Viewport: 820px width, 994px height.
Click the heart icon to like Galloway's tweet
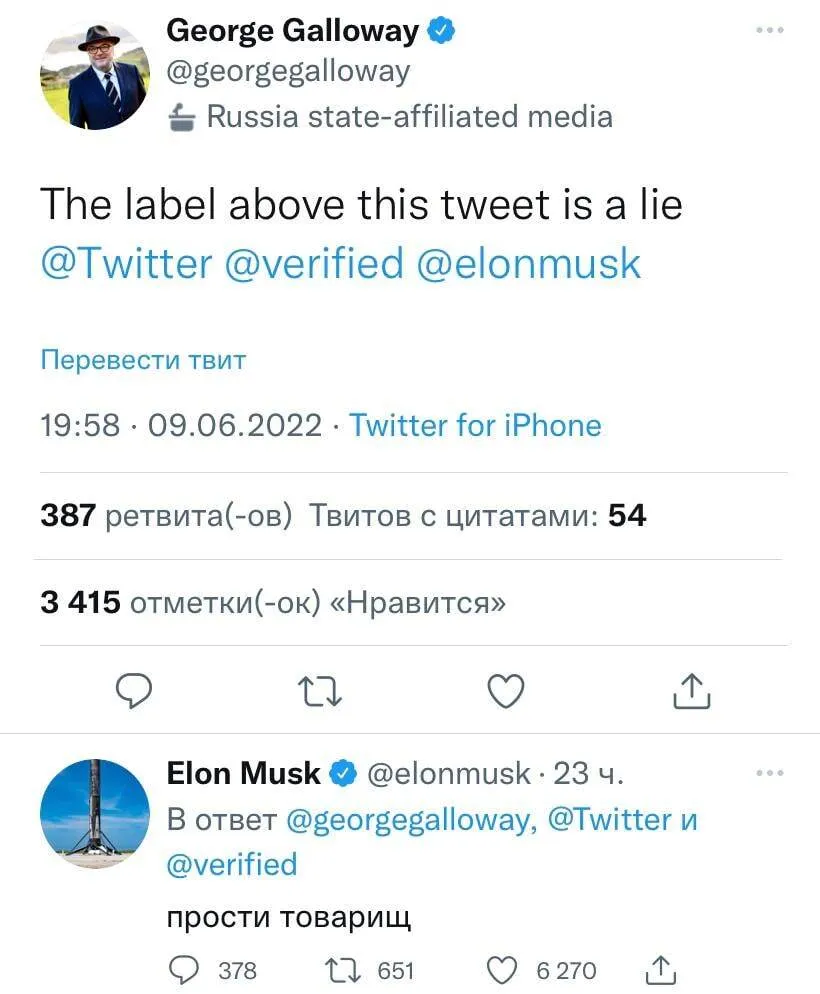(x=505, y=690)
